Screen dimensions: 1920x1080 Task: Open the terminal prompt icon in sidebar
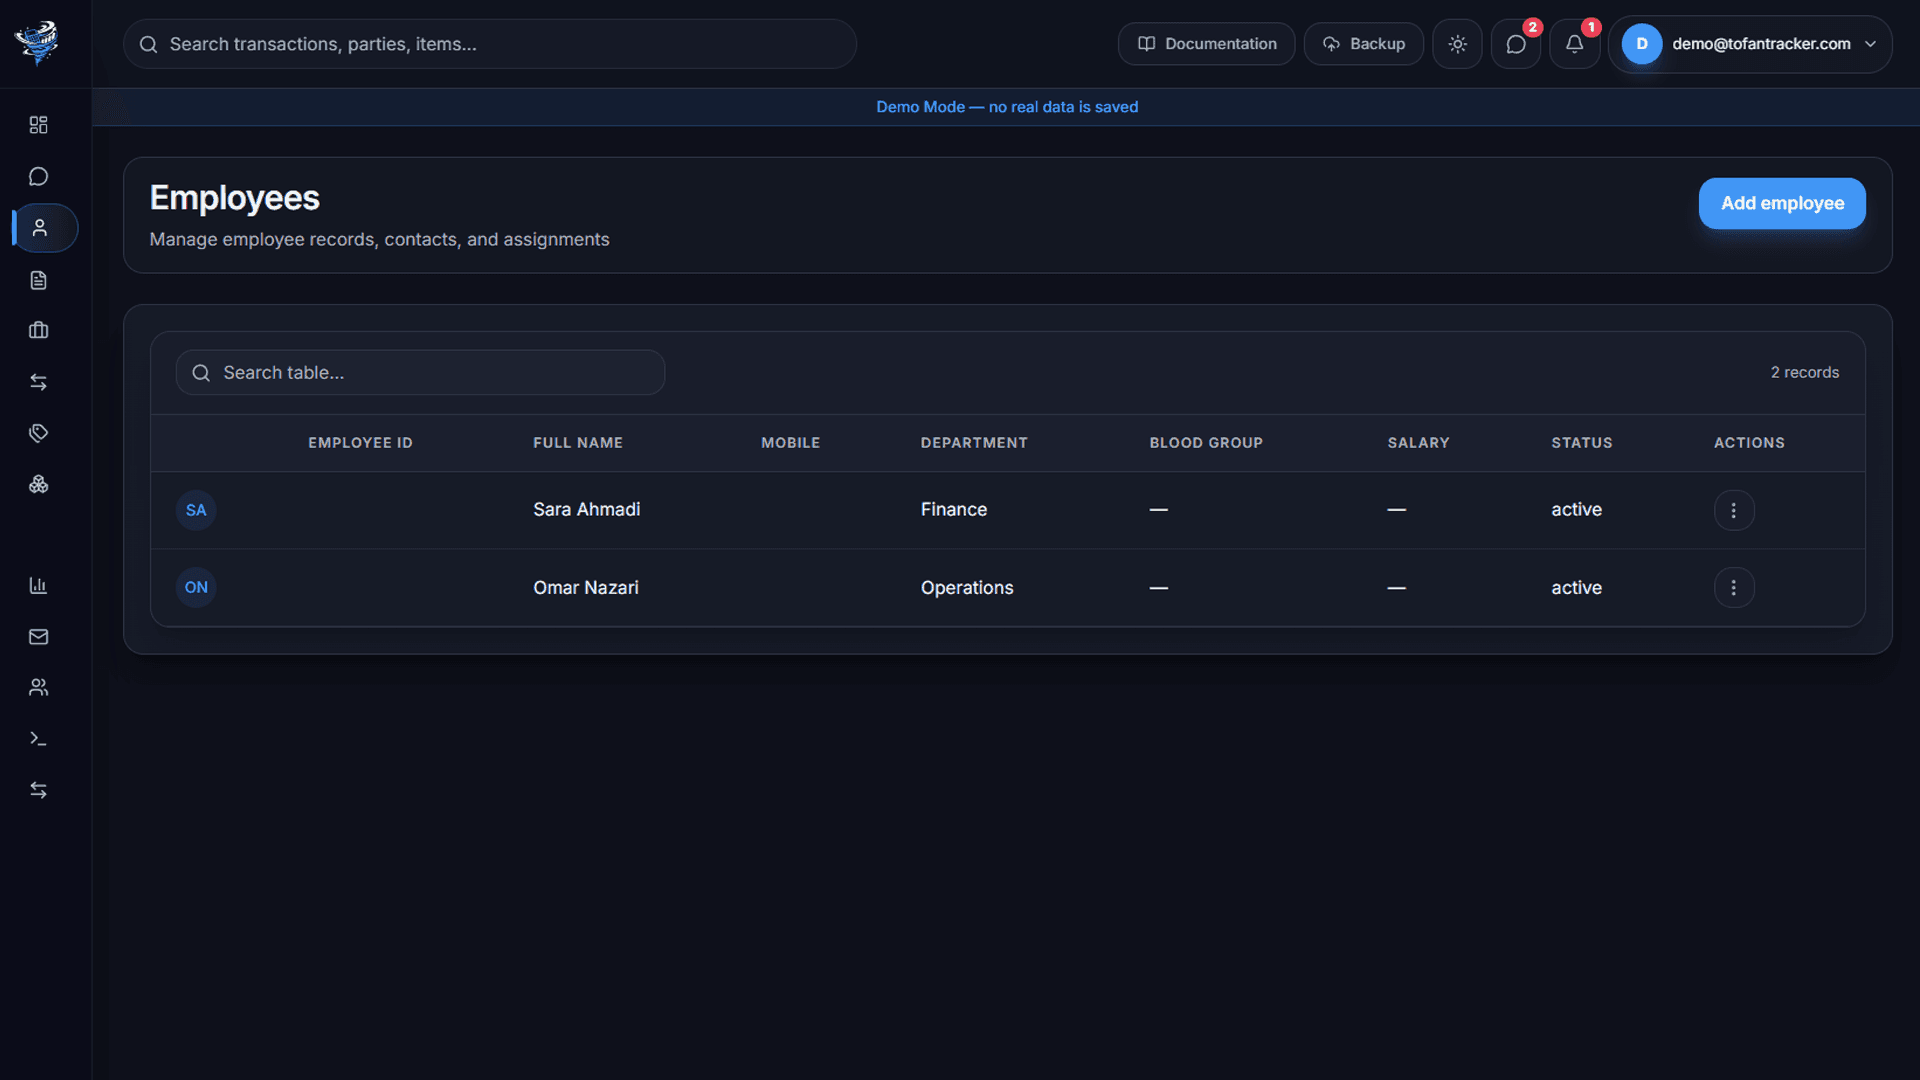click(38, 739)
